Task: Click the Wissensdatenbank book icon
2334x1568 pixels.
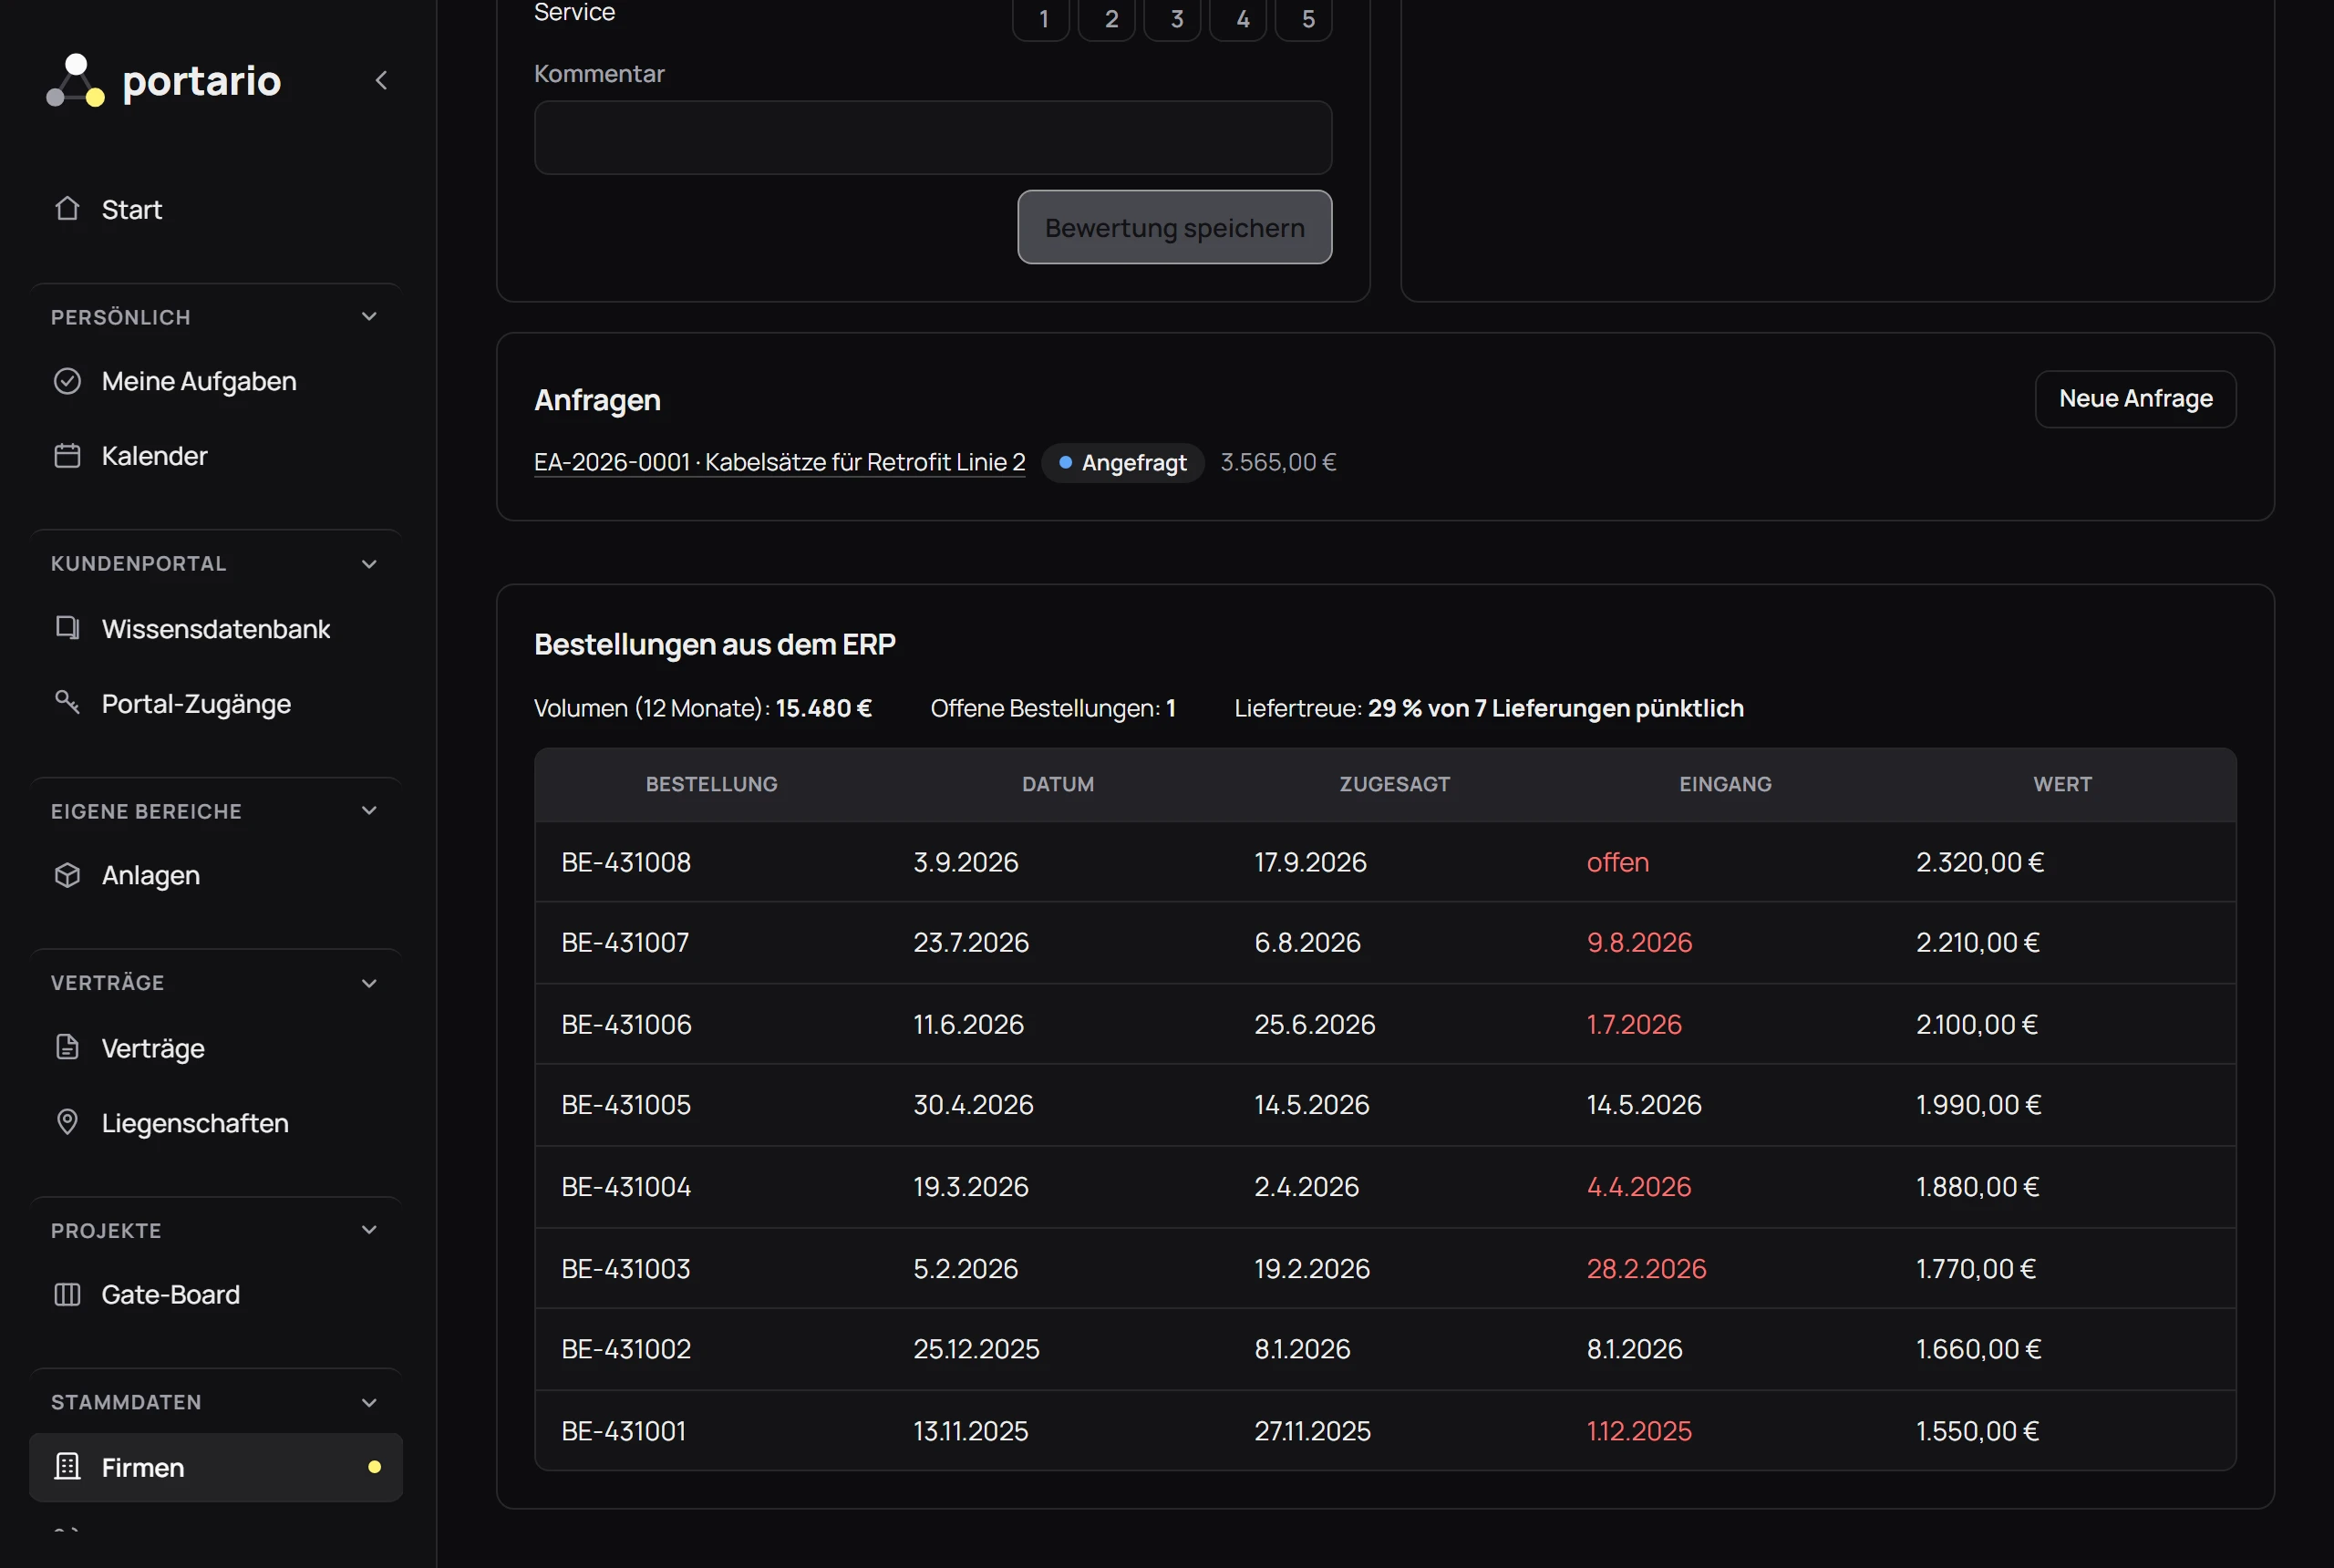Action: [x=67, y=628]
